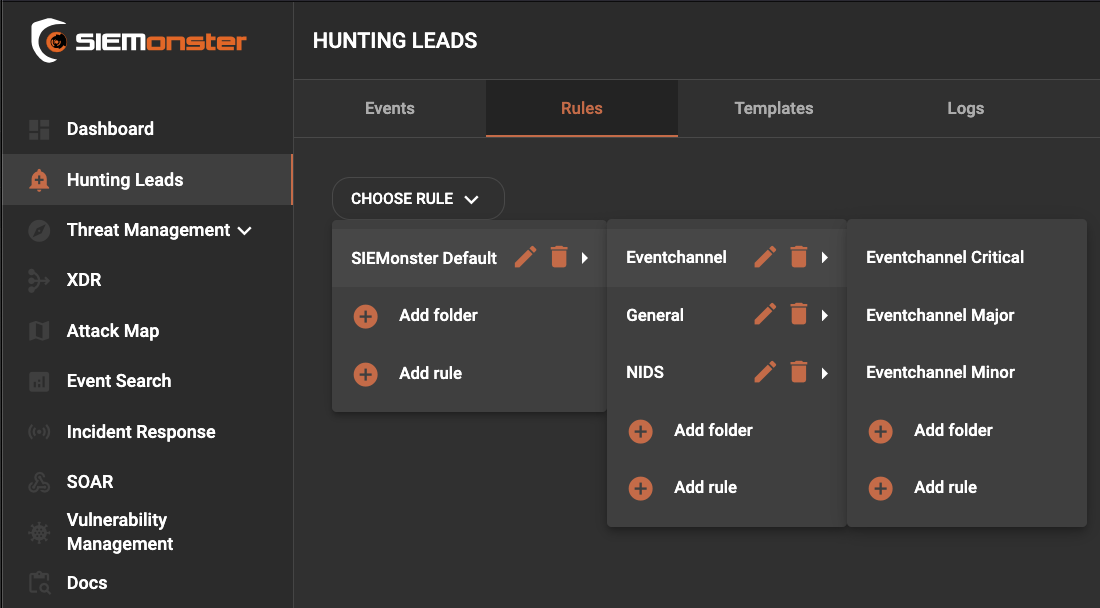Click the trash icon for General folder

click(x=798, y=315)
